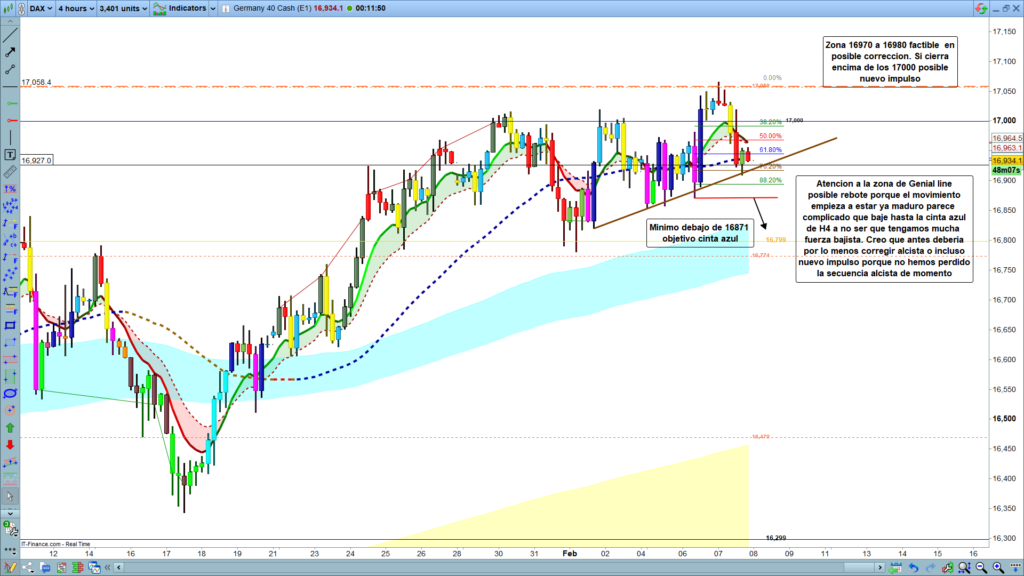Place a red down arrow marker
Screen dimensions: 1024x576
click(10, 445)
